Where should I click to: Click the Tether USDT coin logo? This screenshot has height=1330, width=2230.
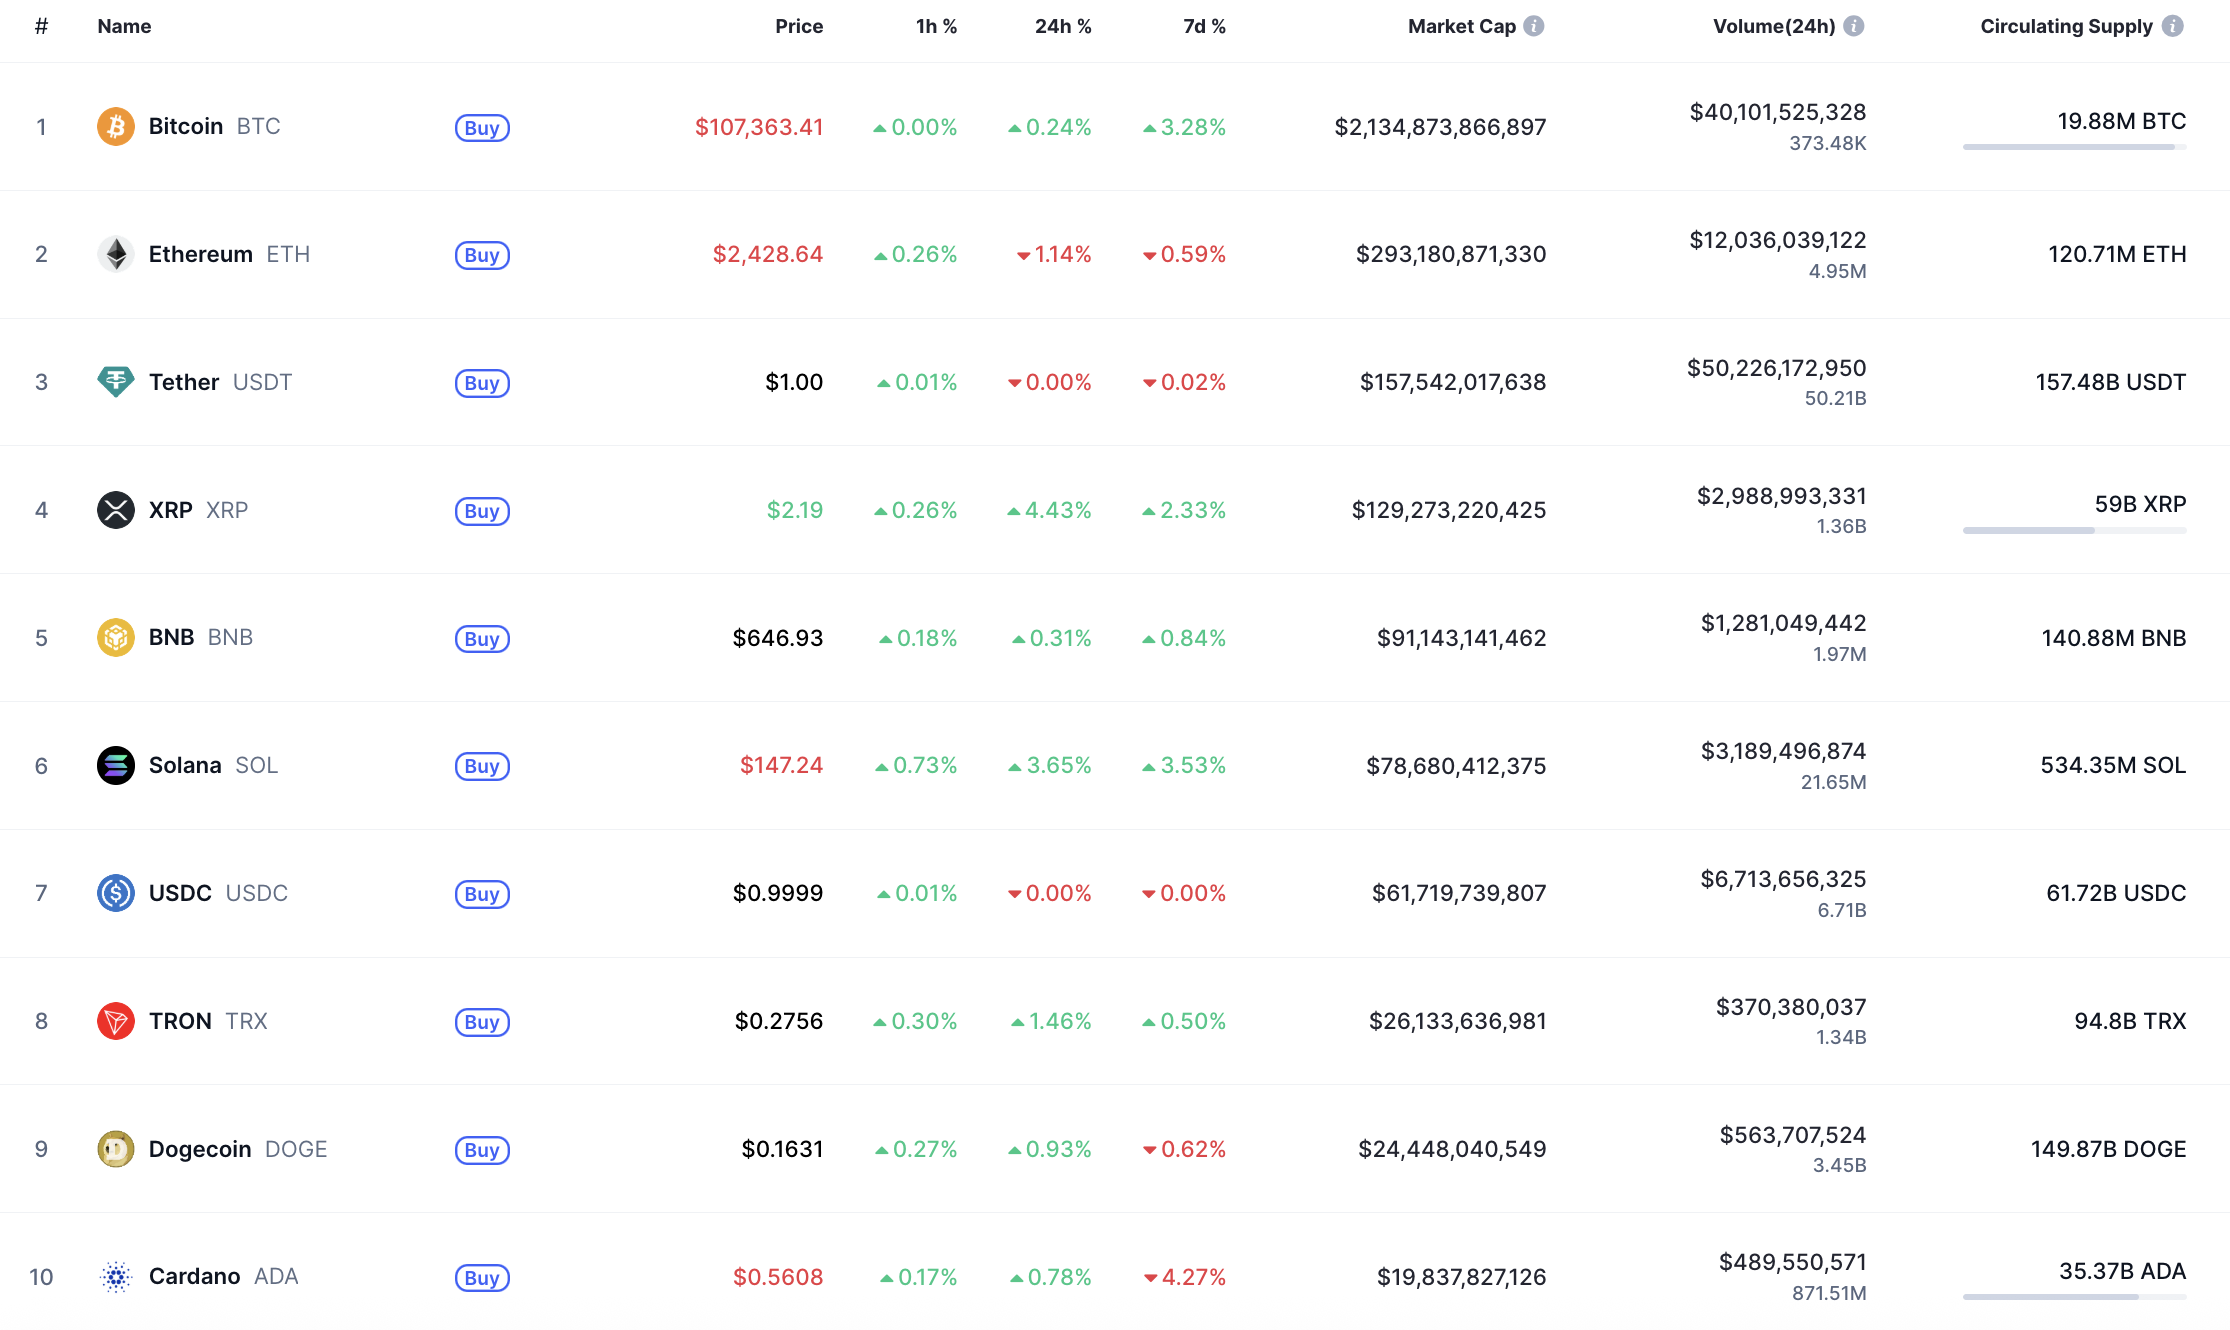pos(115,382)
